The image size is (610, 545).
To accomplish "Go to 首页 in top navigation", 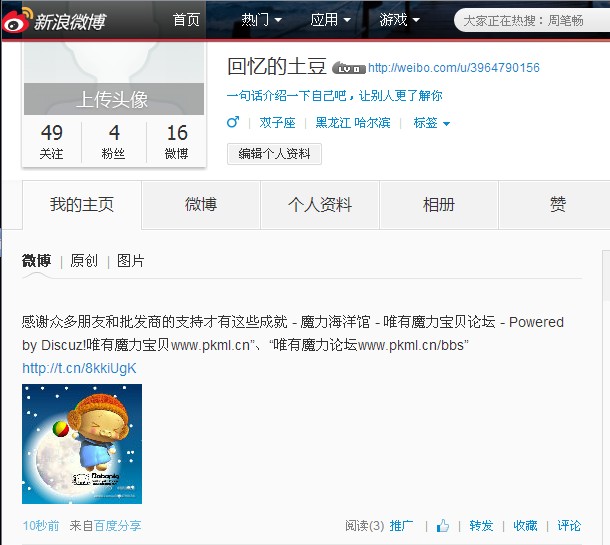I will [186, 20].
